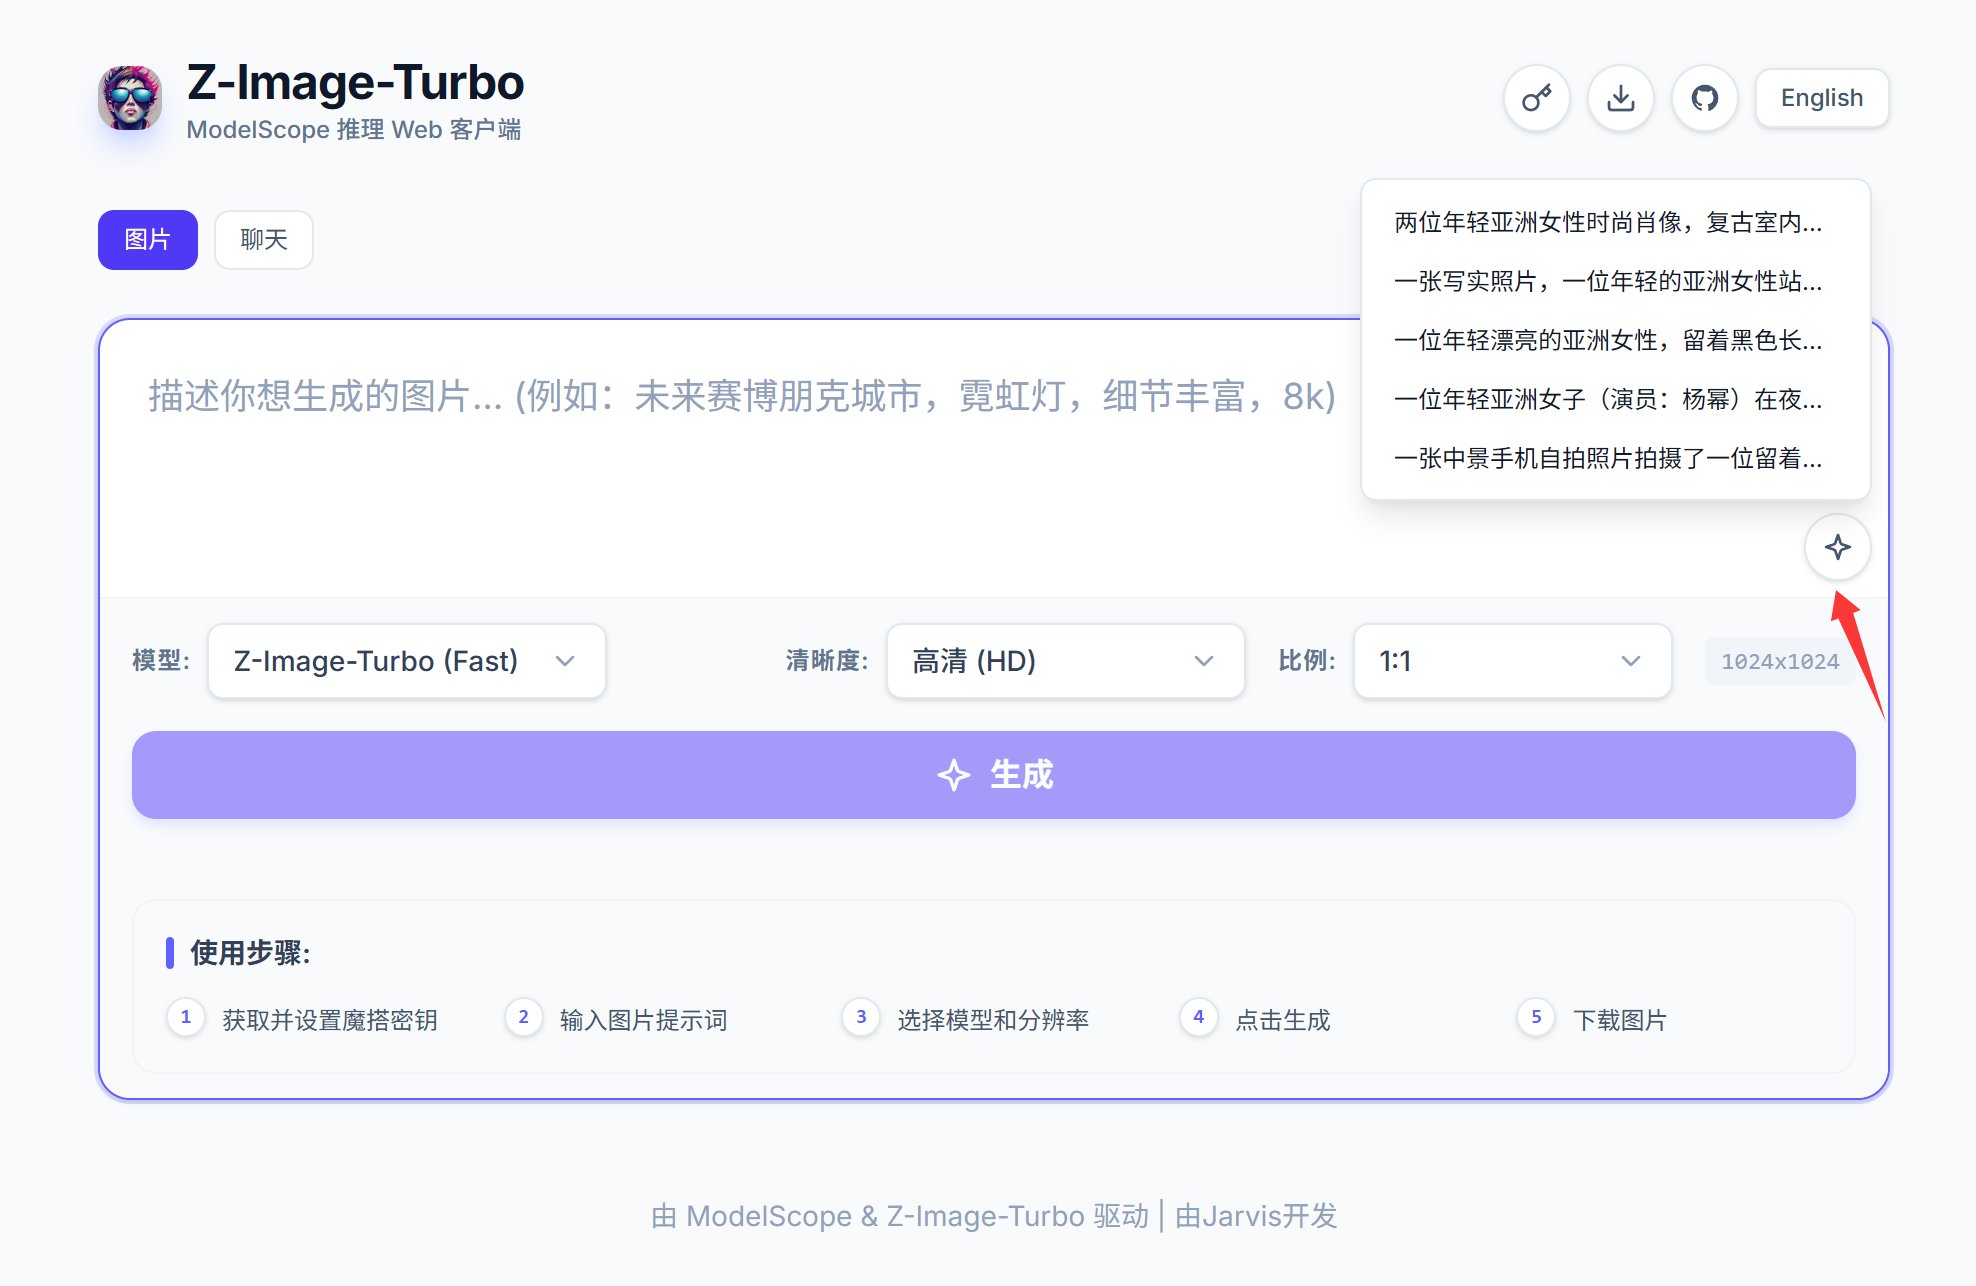Open the GitHub icon link

(1704, 98)
